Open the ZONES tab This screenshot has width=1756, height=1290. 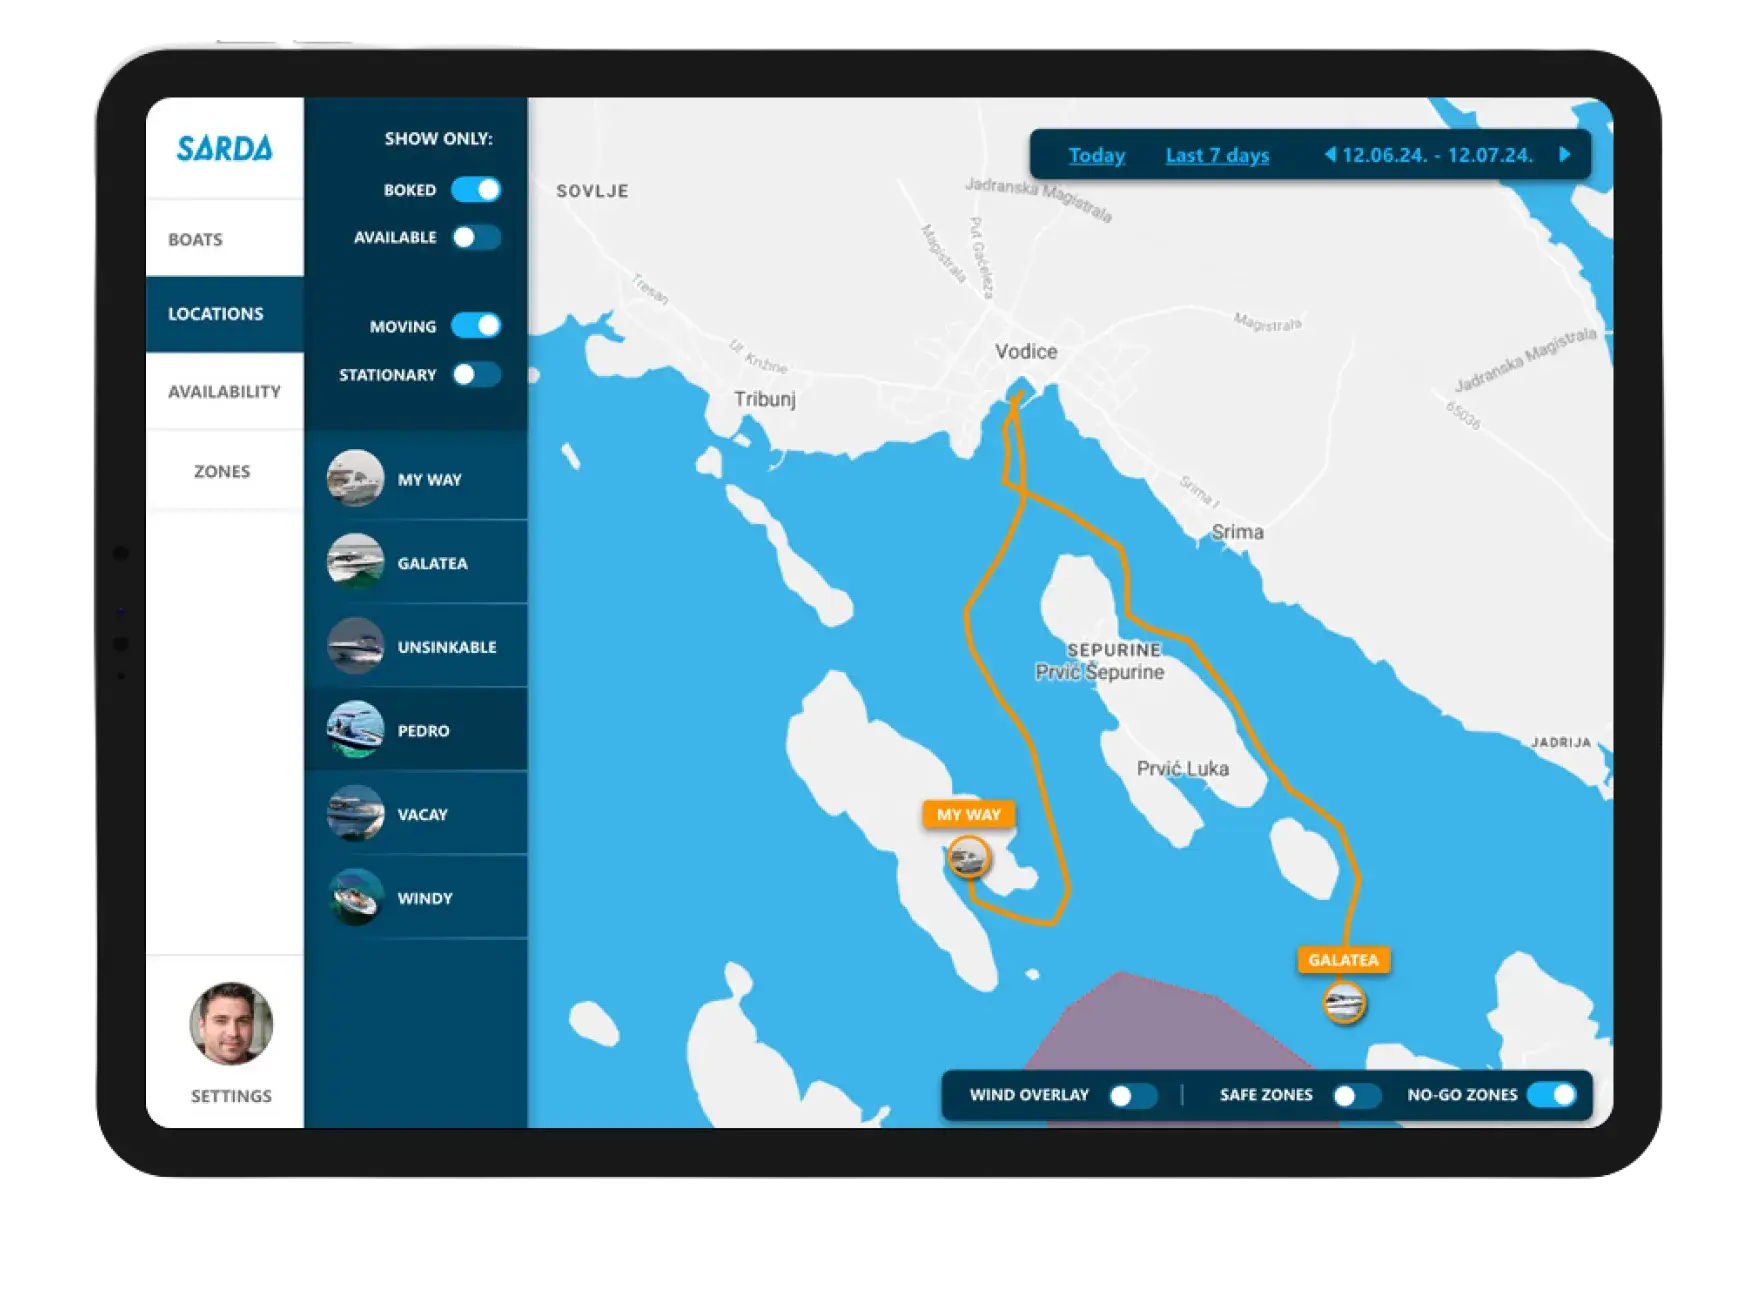coord(220,470)
